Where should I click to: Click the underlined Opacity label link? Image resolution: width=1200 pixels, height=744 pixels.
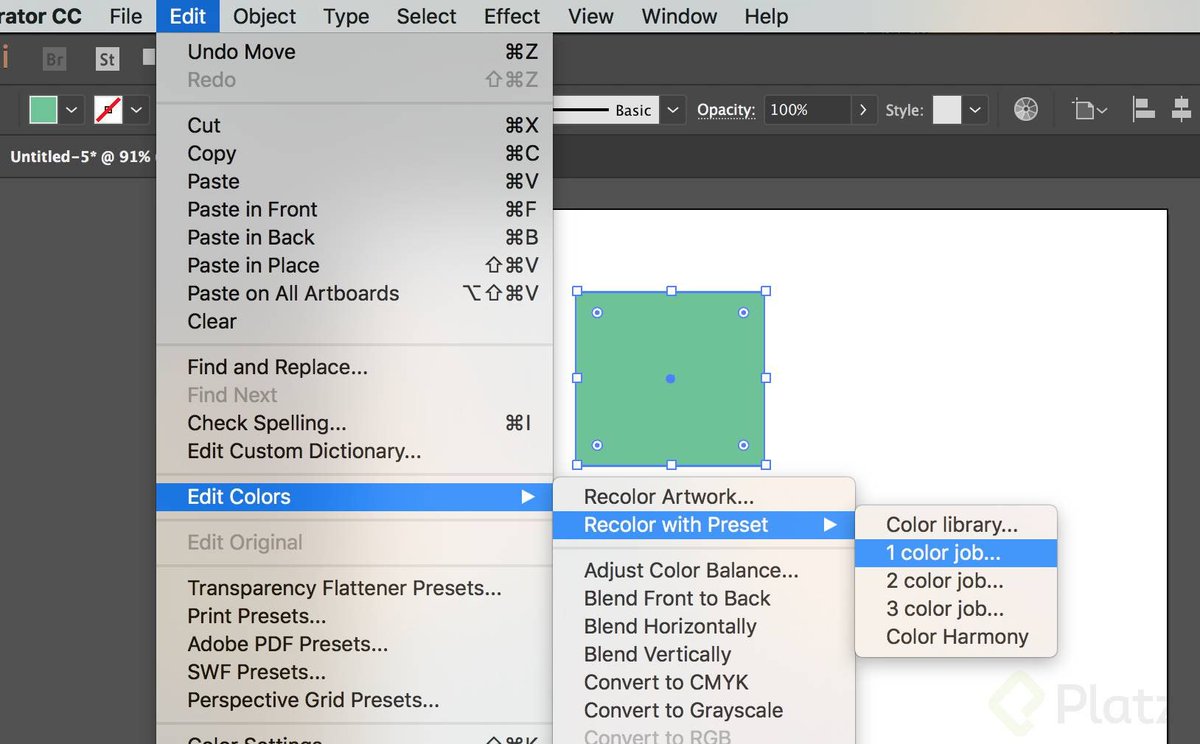click(726, 110)
